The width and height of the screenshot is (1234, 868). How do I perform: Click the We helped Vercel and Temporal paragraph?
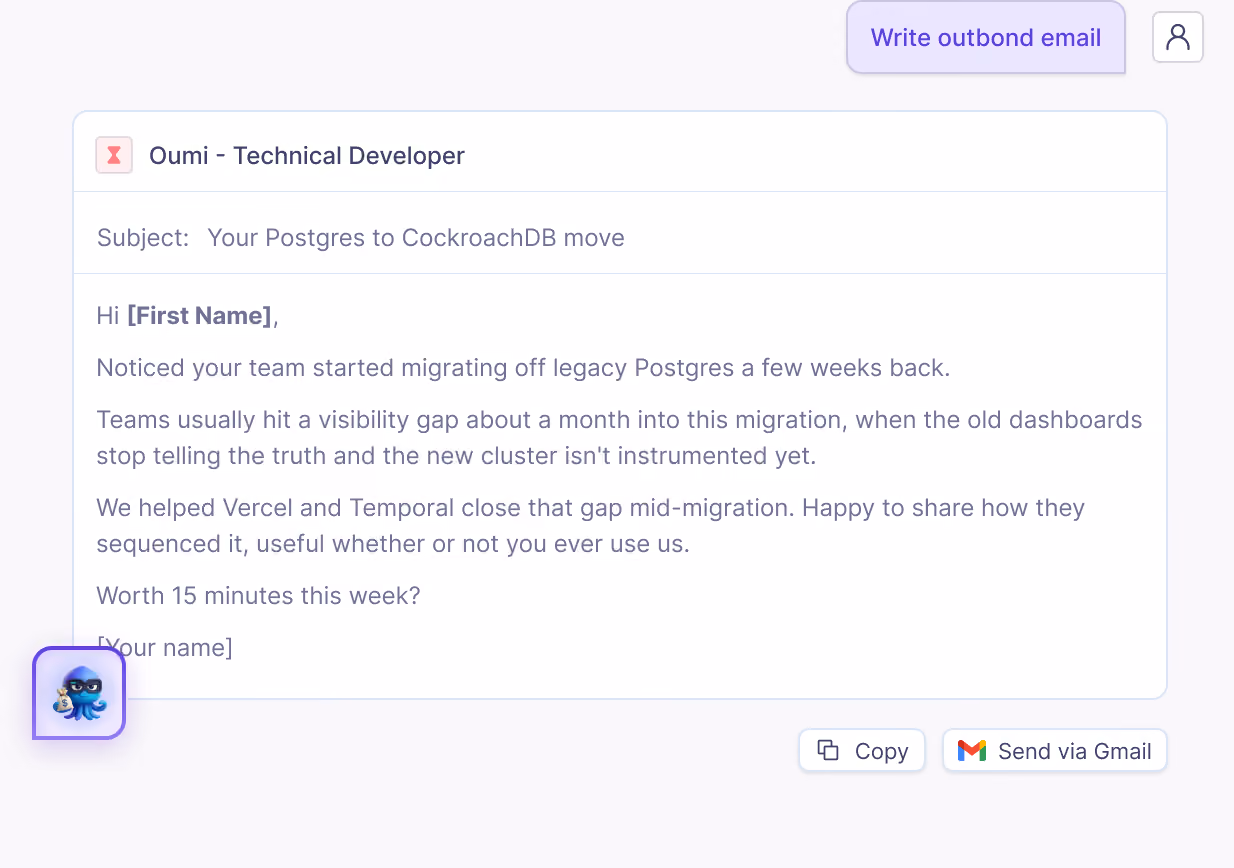[591, 526]
